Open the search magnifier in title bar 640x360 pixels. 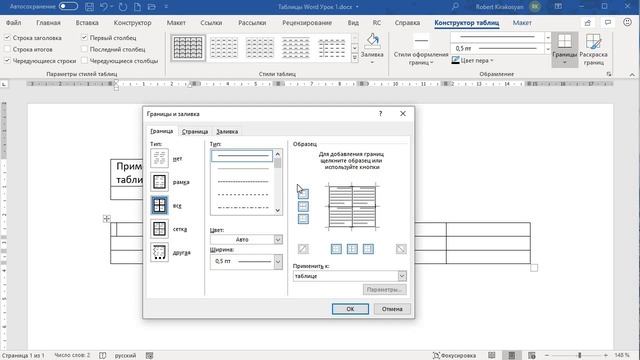[x=456, y=7]
